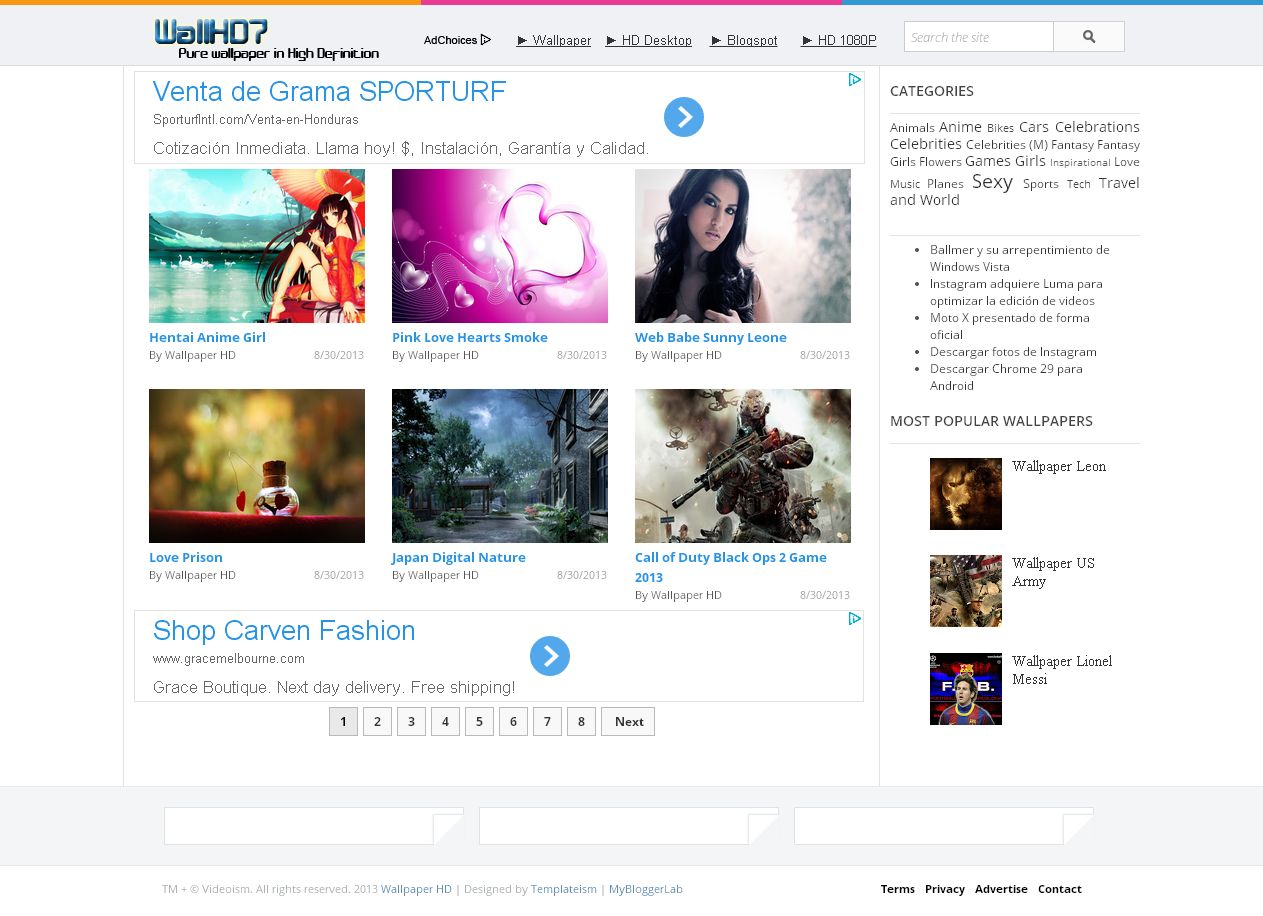Click the WallHD7 site logo
1263x916 pixels.
[x=266, y=40]
